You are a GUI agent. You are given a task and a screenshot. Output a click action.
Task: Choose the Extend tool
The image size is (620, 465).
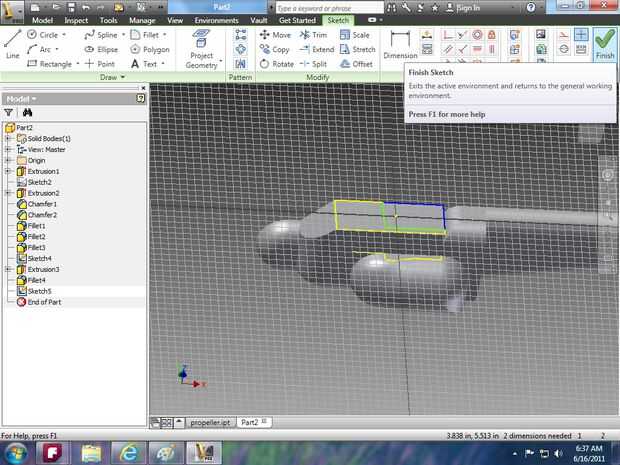tap(317, 49)
